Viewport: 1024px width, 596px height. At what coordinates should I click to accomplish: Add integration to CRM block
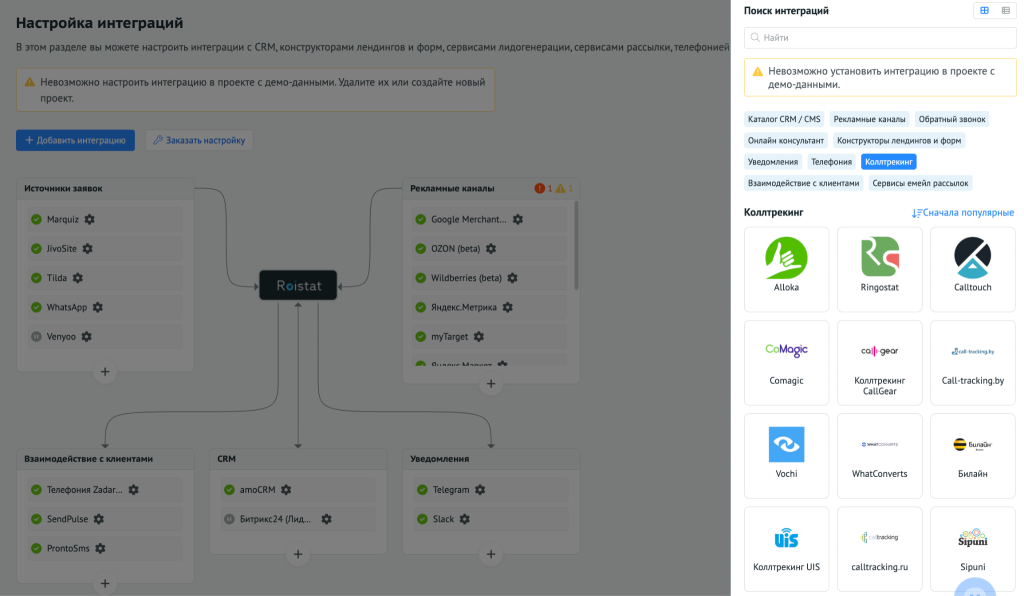298,554
